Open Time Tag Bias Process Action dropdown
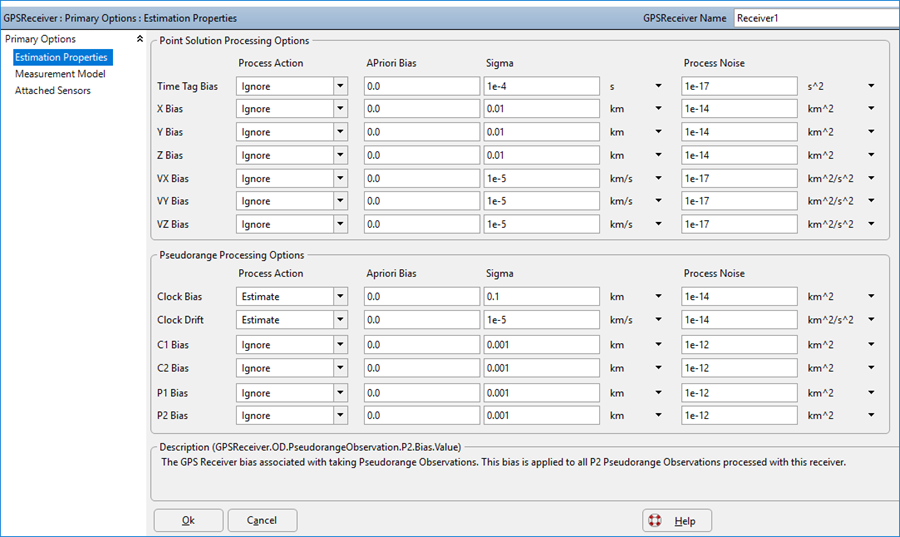 coord(340,86)
